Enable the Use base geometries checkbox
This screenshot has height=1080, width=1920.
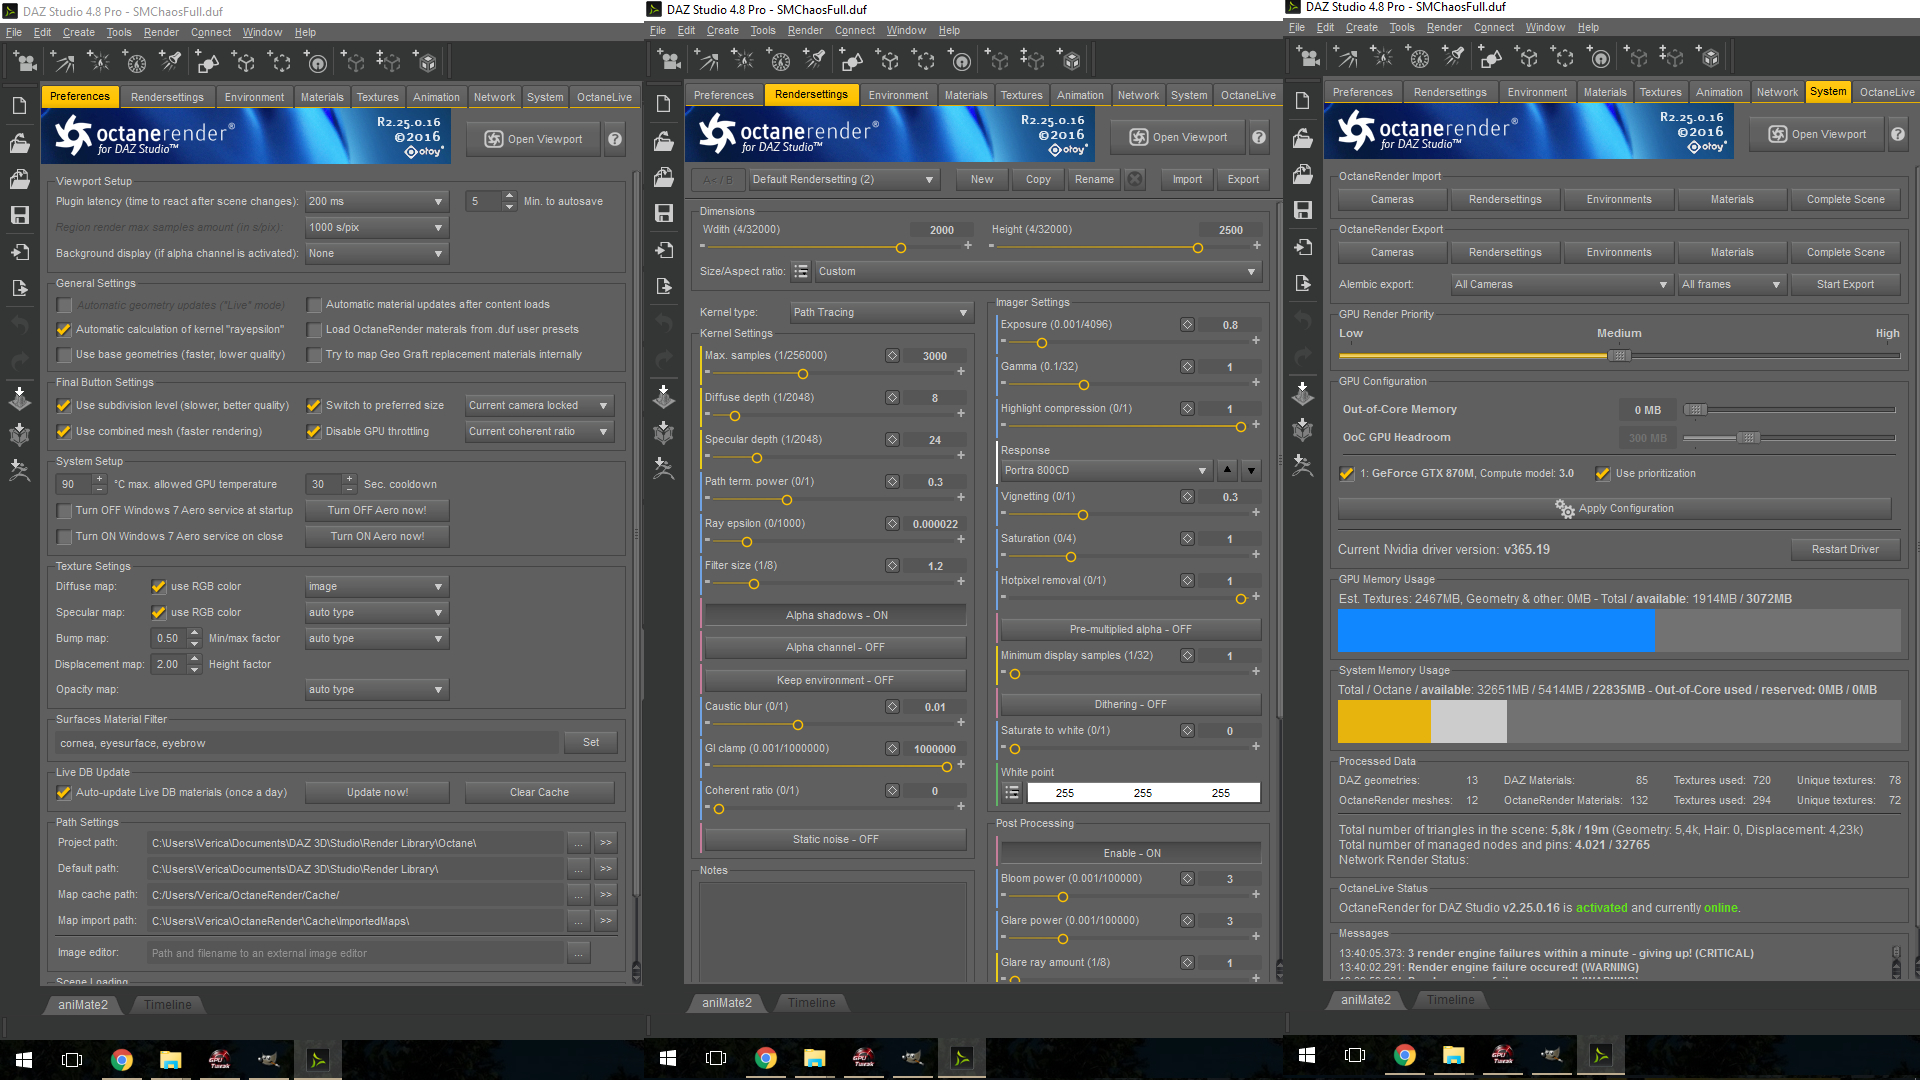[65, 355]
